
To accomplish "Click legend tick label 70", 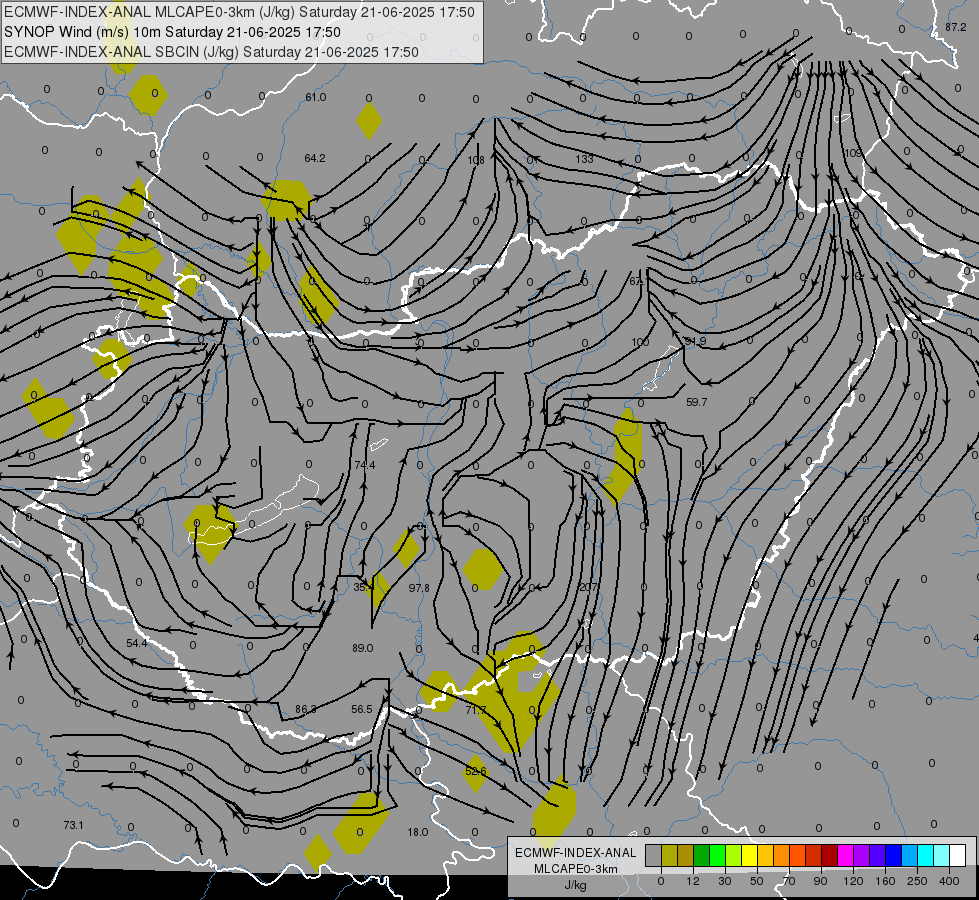I will coord(789,881).
